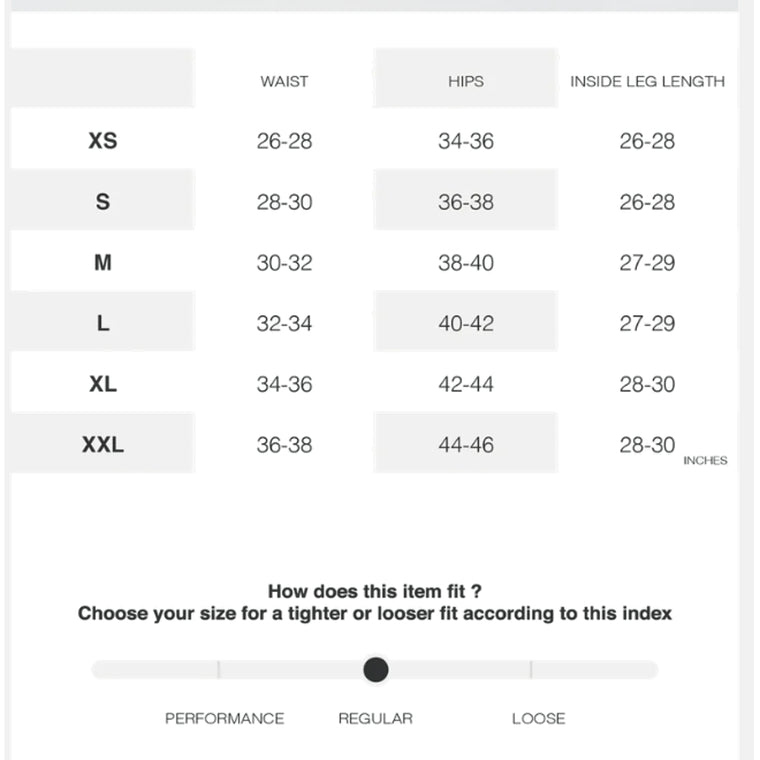Pick the XXL size row label
Image resolution: width=760 pixels, height=760 pixels.
103,445
